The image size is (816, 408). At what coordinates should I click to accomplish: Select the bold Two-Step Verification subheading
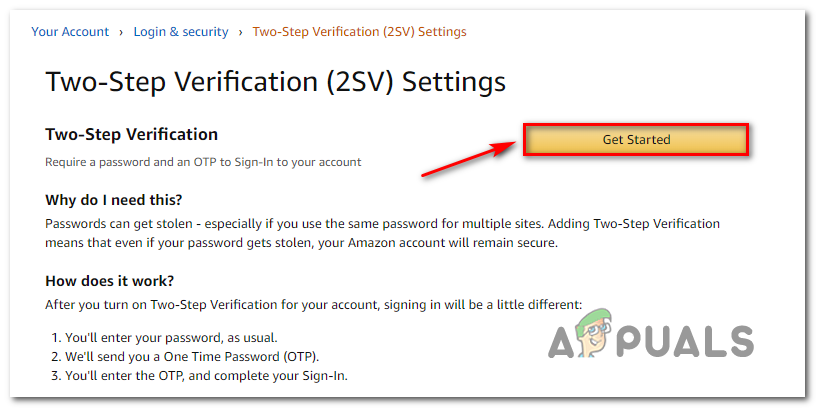(x=131, y=134)
